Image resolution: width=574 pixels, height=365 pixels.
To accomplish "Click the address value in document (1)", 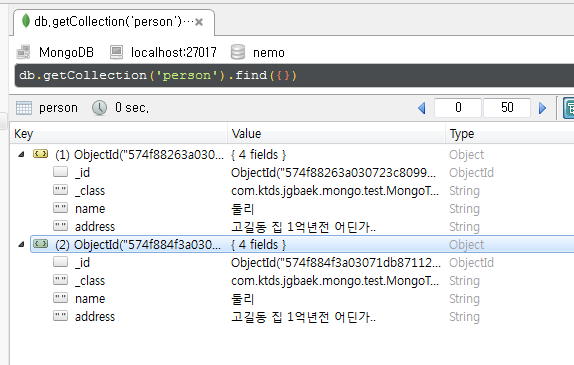I will click(303, 227).
